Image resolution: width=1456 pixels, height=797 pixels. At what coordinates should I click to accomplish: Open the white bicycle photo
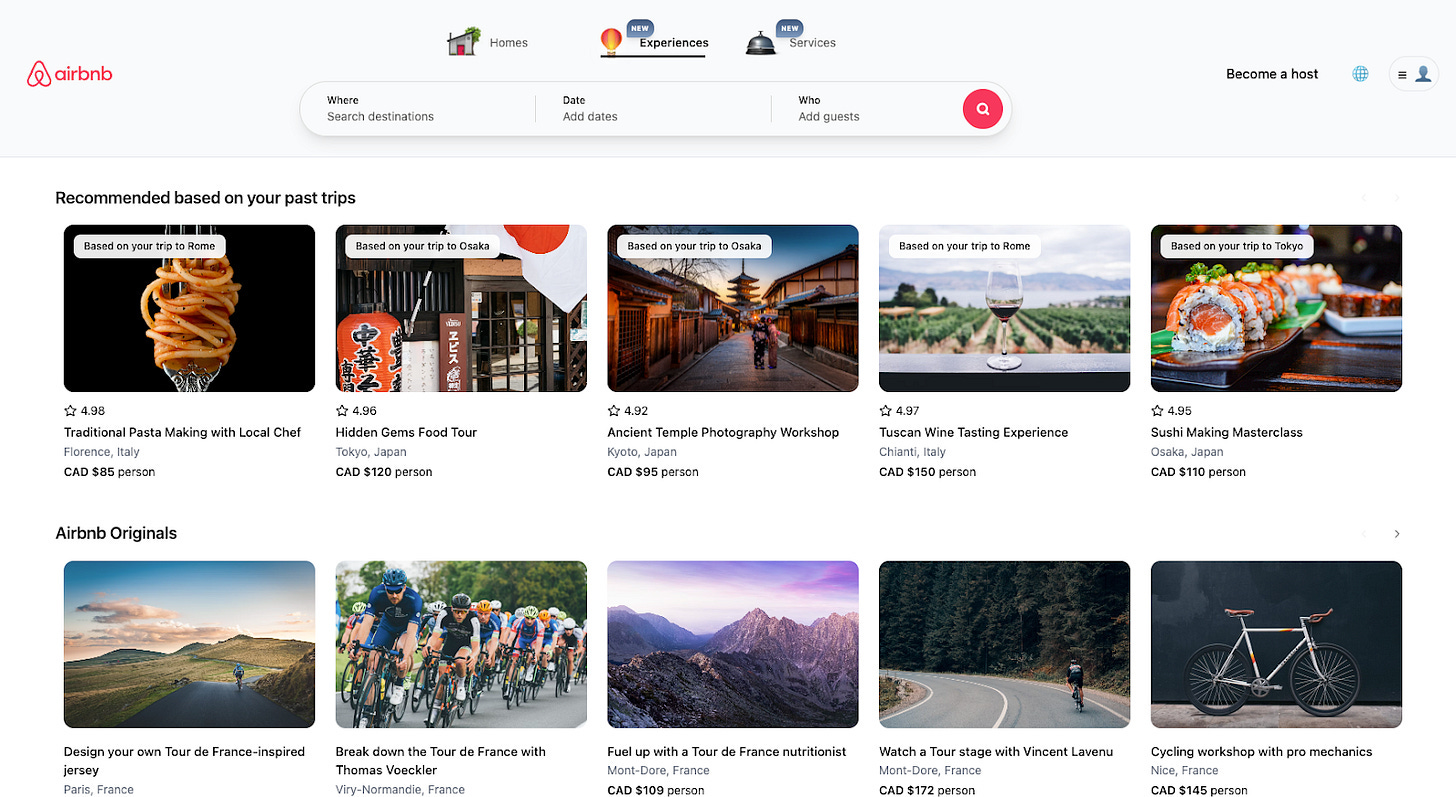pos(1276,644)
